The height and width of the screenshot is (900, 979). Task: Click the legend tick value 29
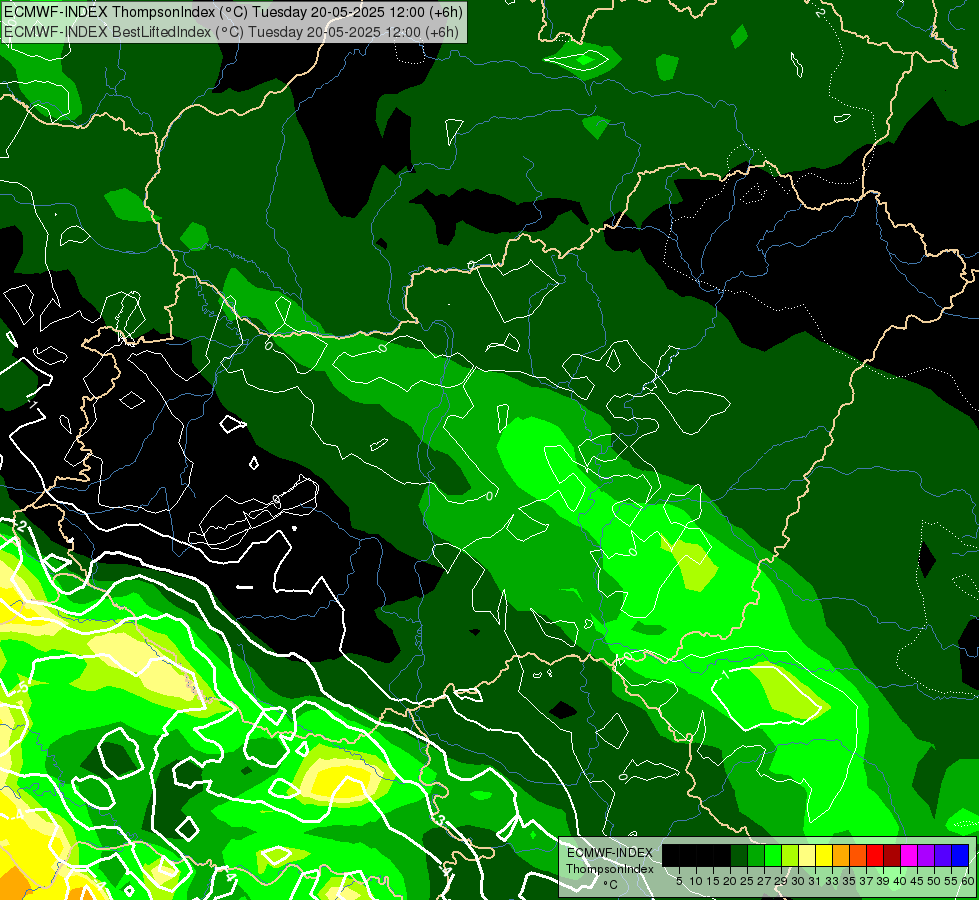781,881
